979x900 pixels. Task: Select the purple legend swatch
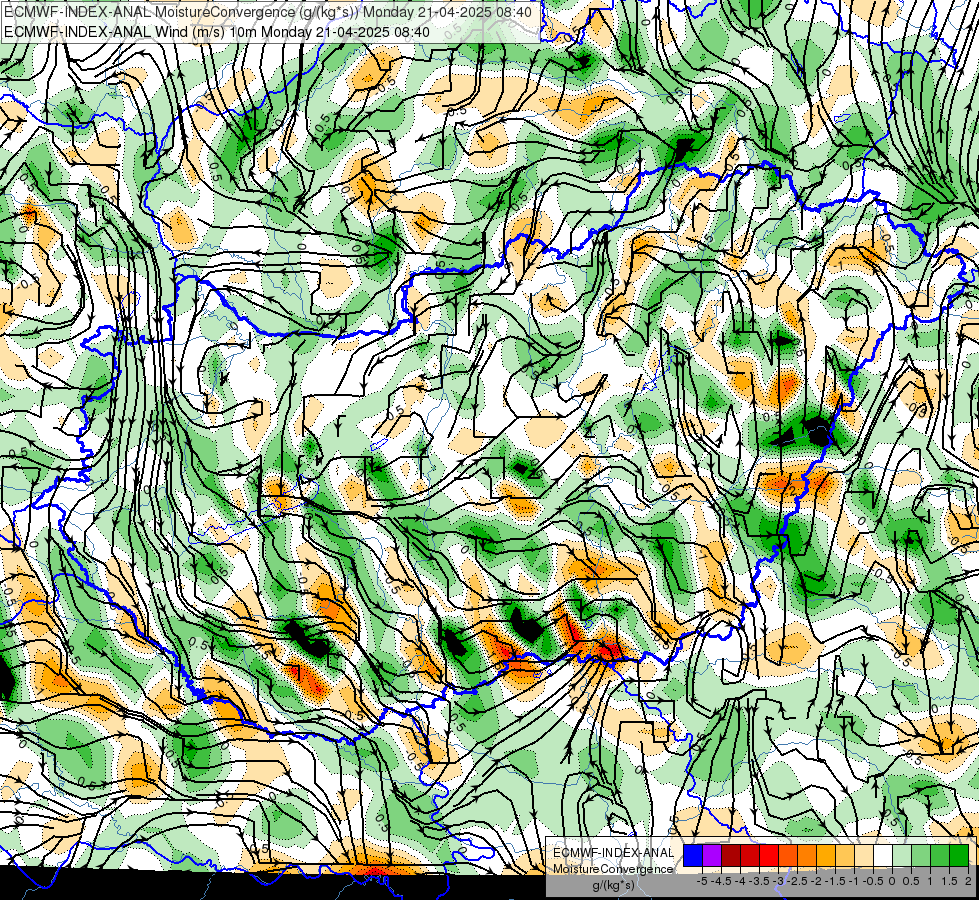click(x=712, y=855)
